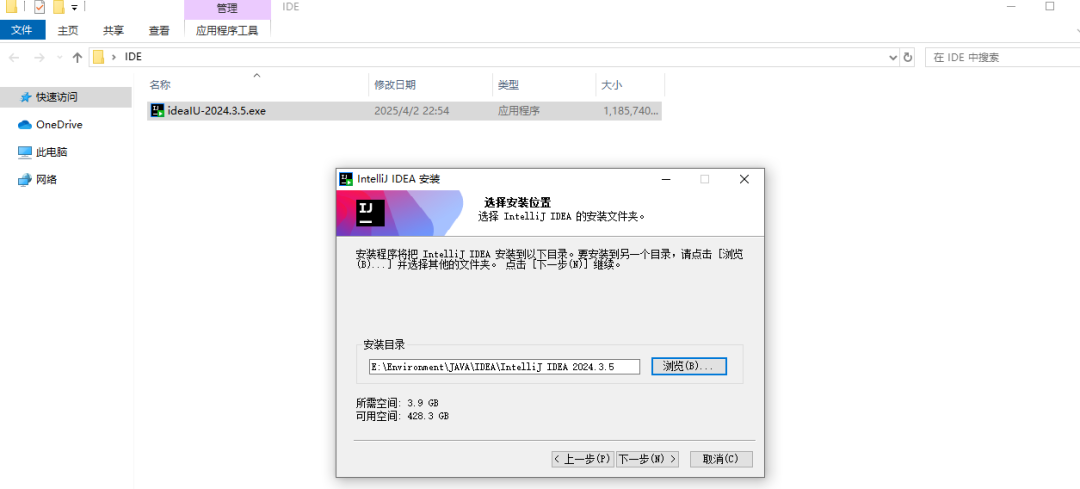Click the IJ logo in installer header

point(369,214)
